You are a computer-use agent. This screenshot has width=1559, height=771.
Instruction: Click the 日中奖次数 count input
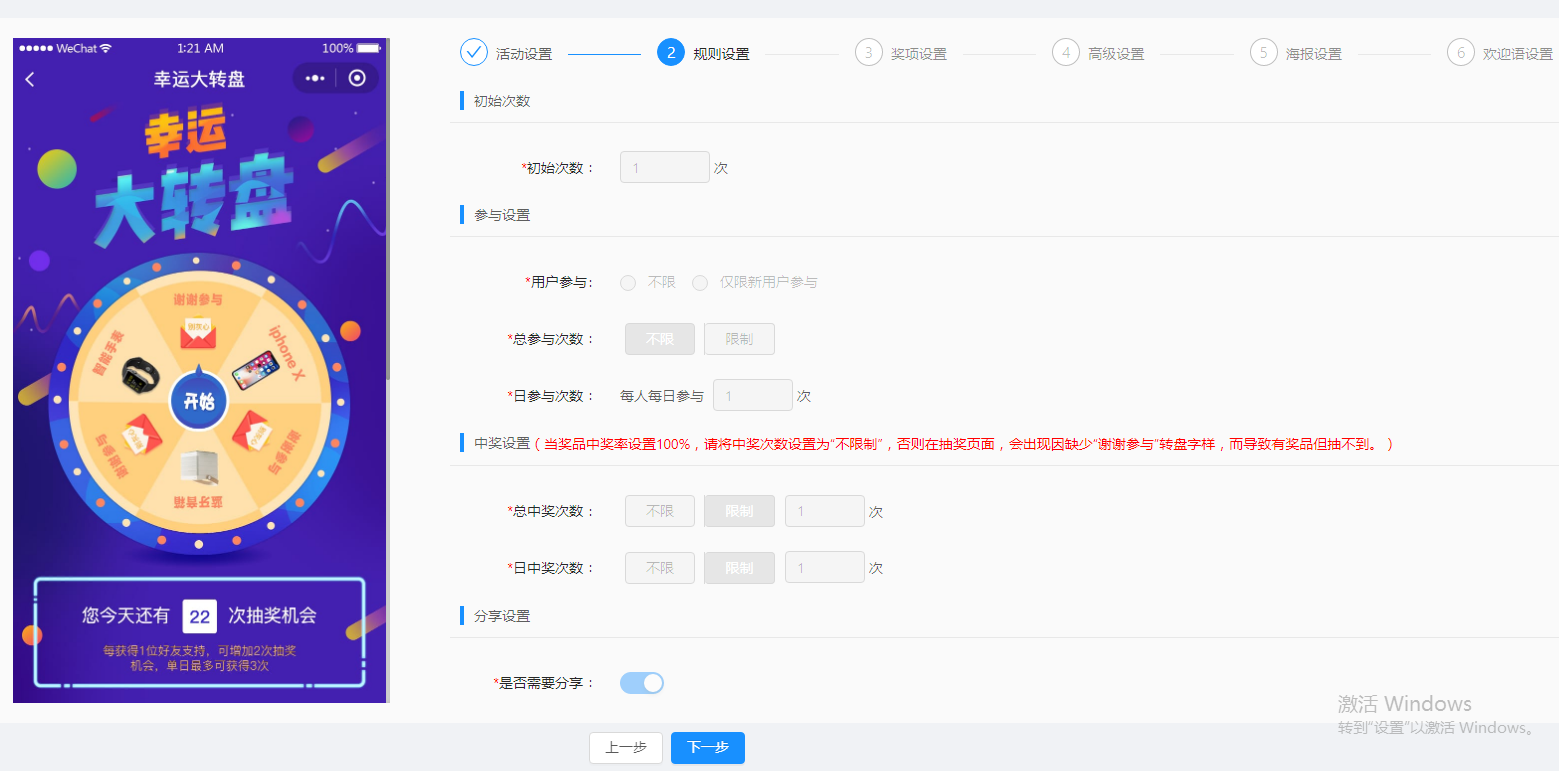click(x=825, y=567)
